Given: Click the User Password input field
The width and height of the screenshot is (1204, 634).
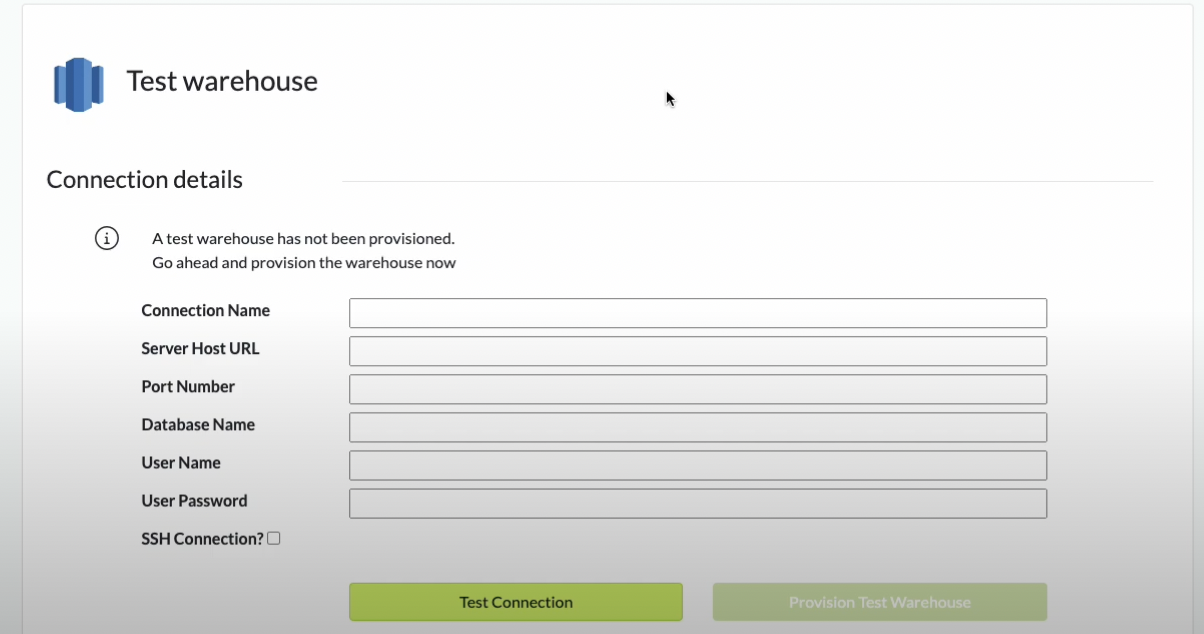Looking at the screenshot, I should [697, 503].
